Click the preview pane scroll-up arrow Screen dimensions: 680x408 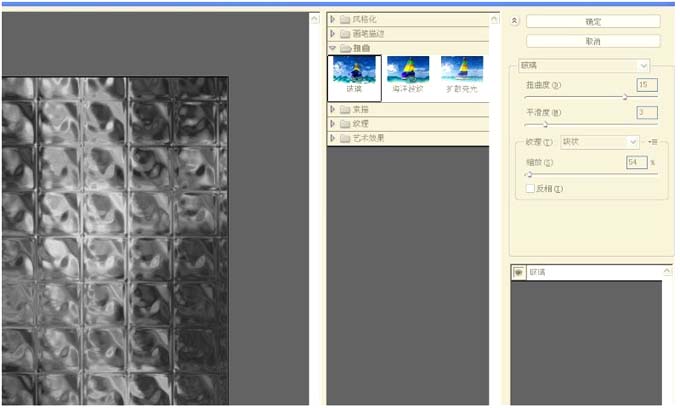coord(314,19)
